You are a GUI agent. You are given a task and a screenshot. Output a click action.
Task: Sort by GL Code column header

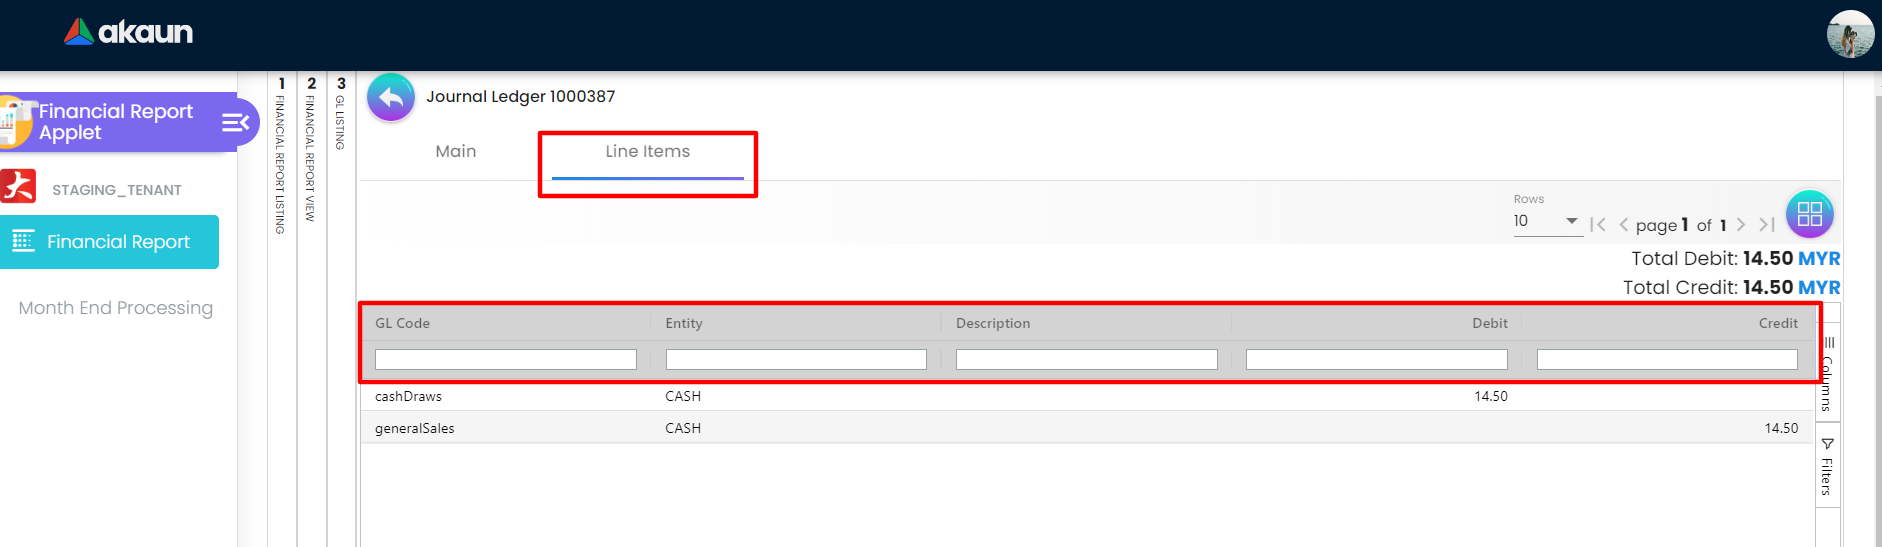pyautogui.click(x=402, y=323)
